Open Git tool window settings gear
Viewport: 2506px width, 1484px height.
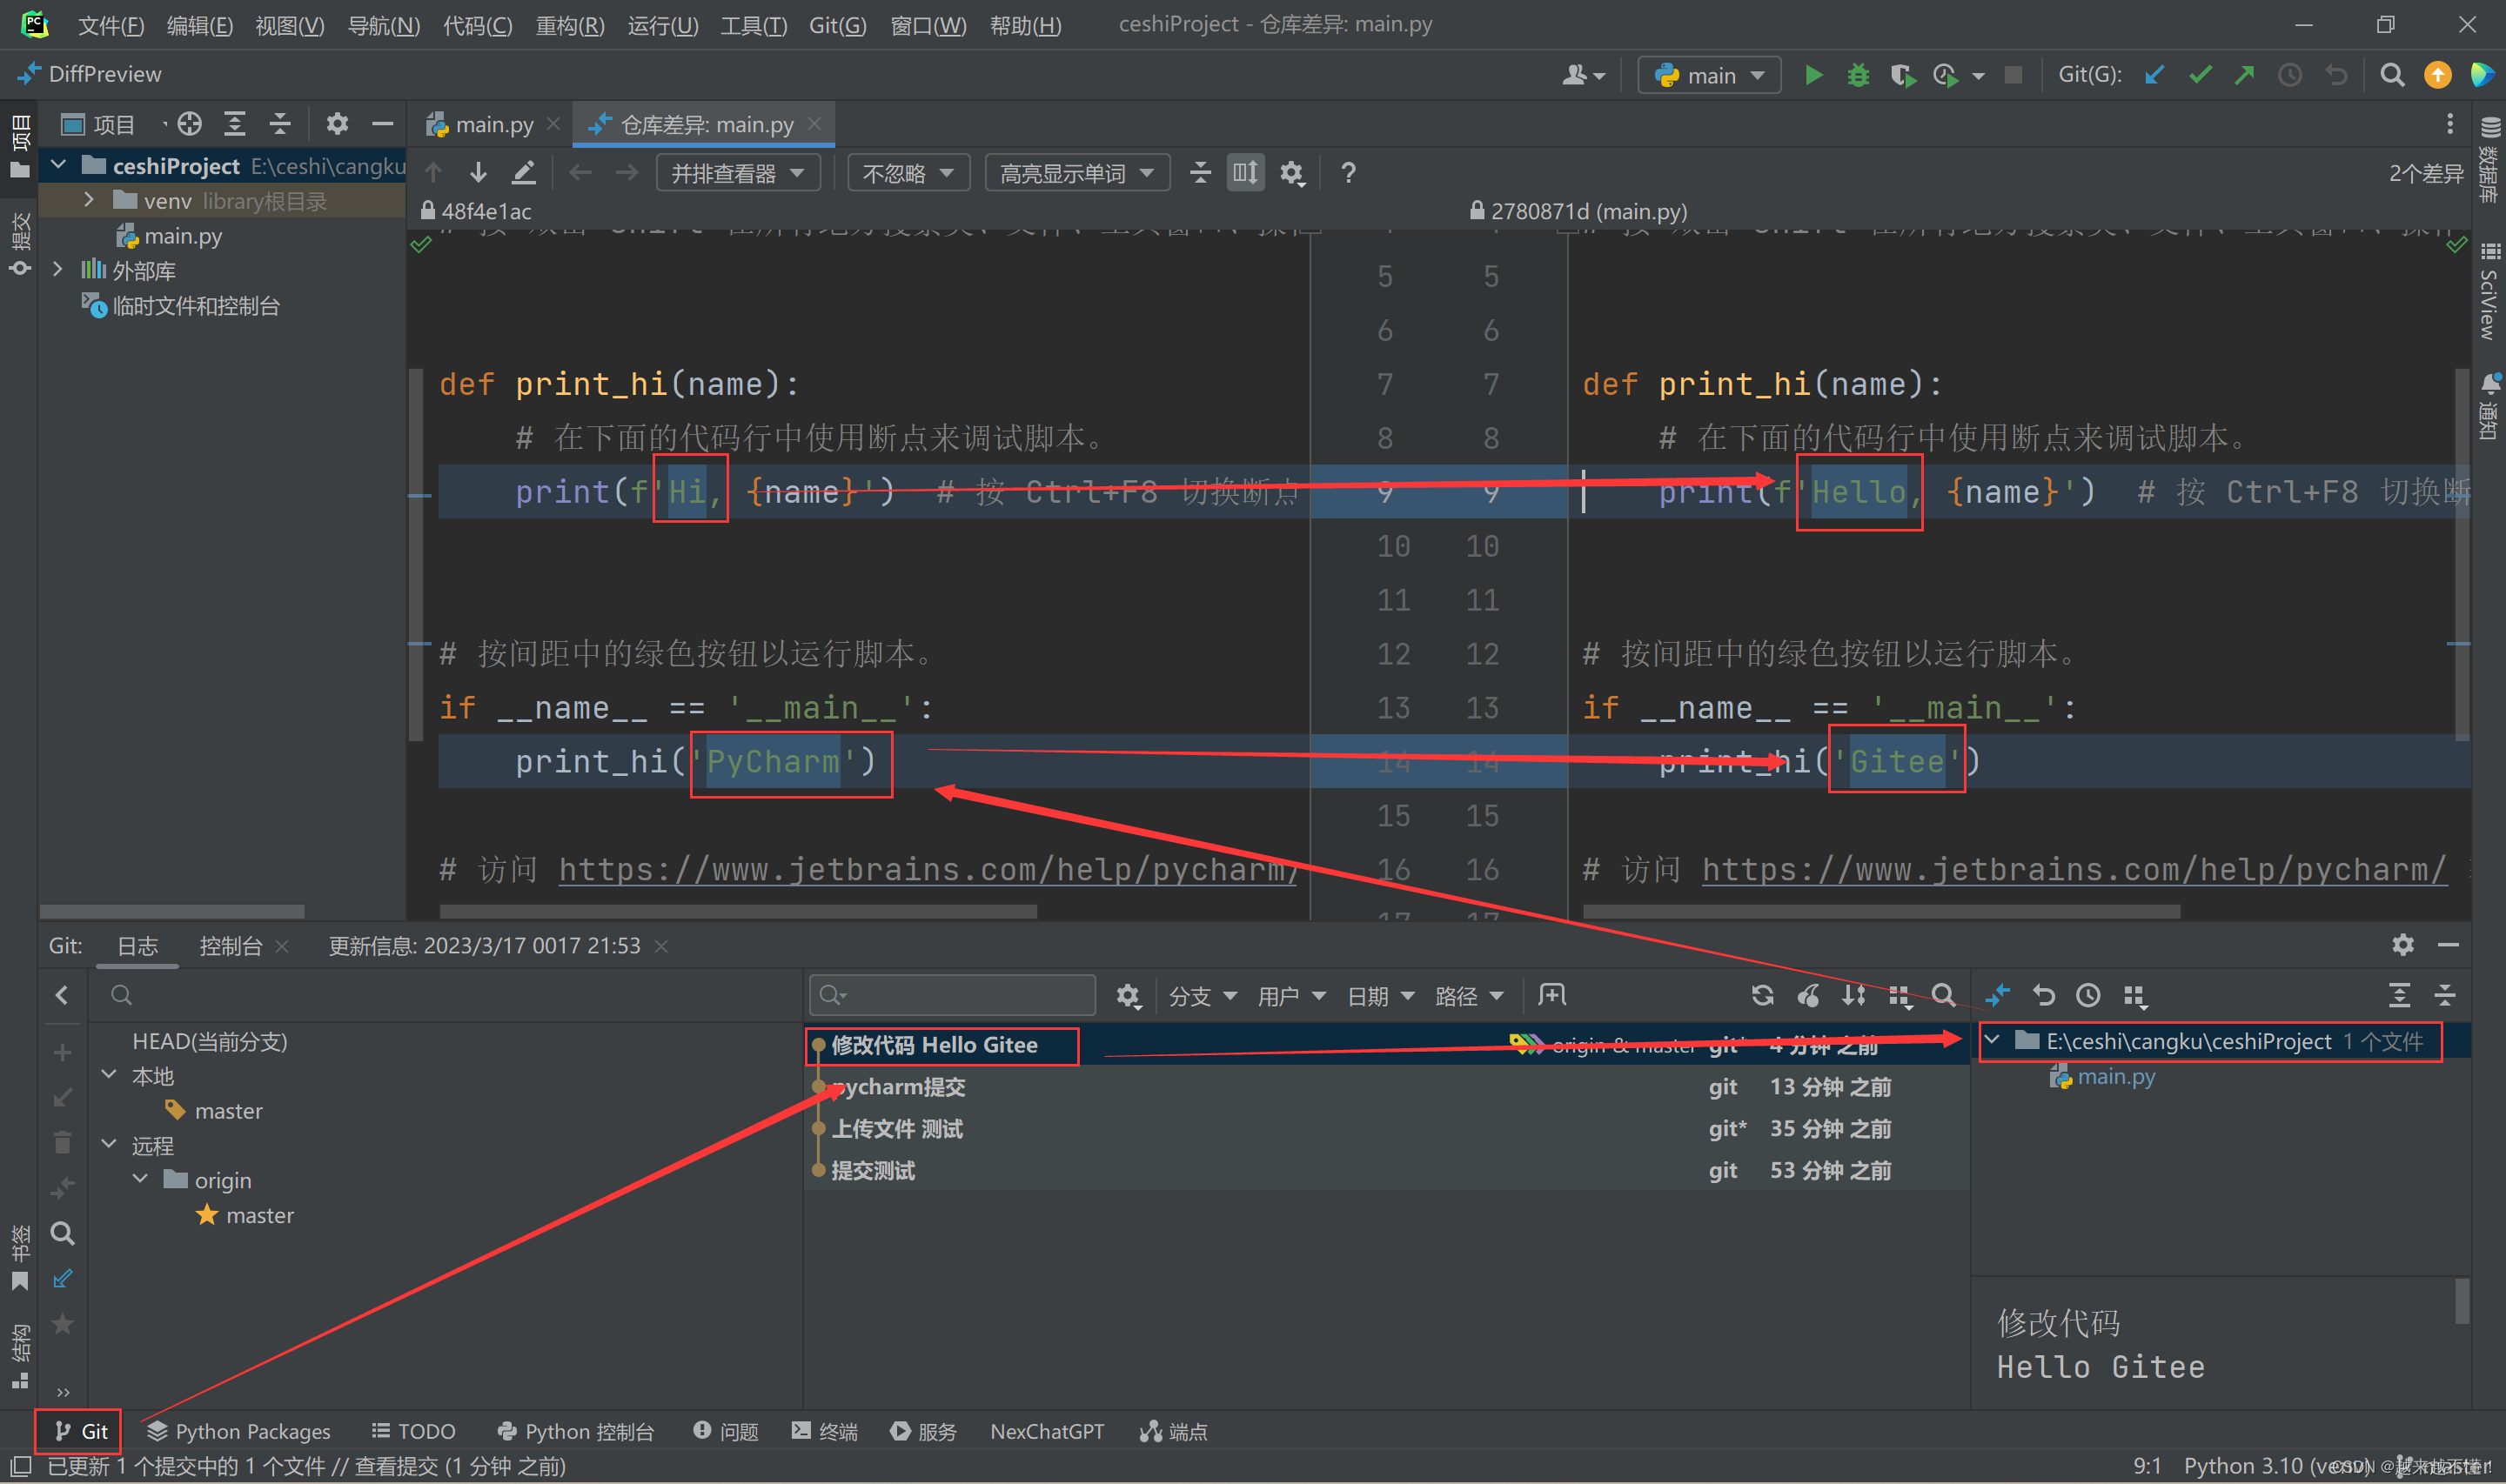(x=2403, y=945)
